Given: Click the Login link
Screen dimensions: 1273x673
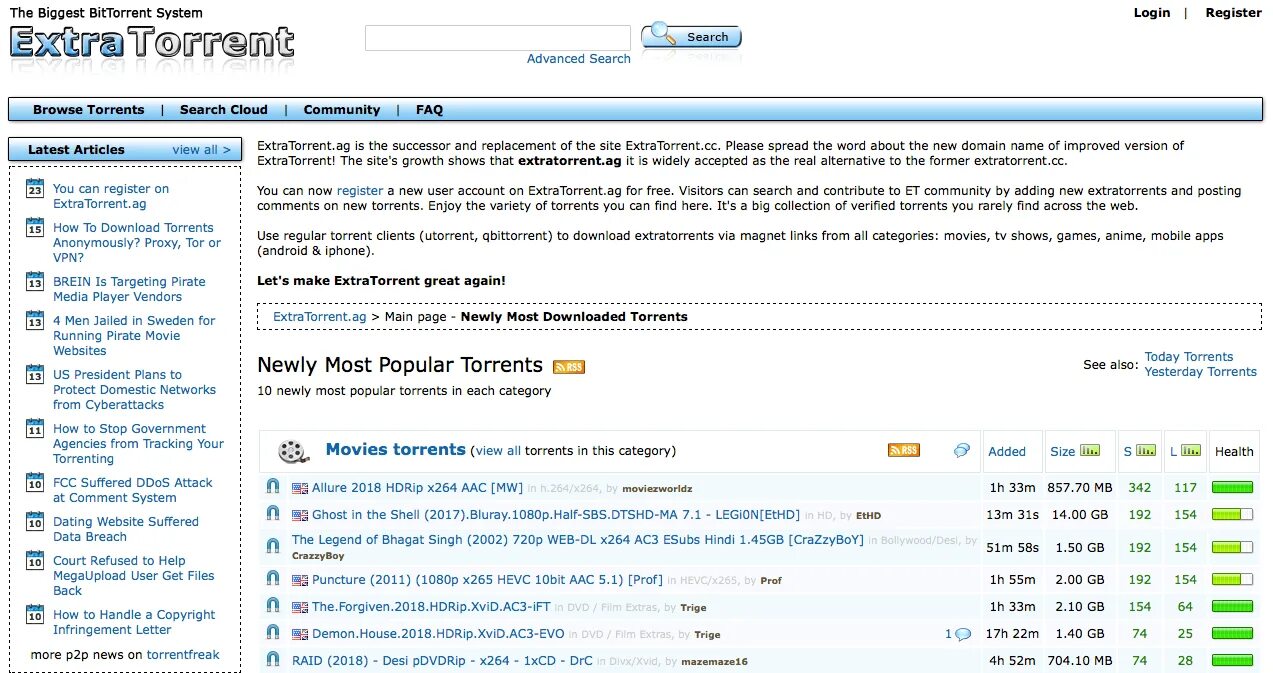Looking at the screenshot, I should [x=1152, y=13].
